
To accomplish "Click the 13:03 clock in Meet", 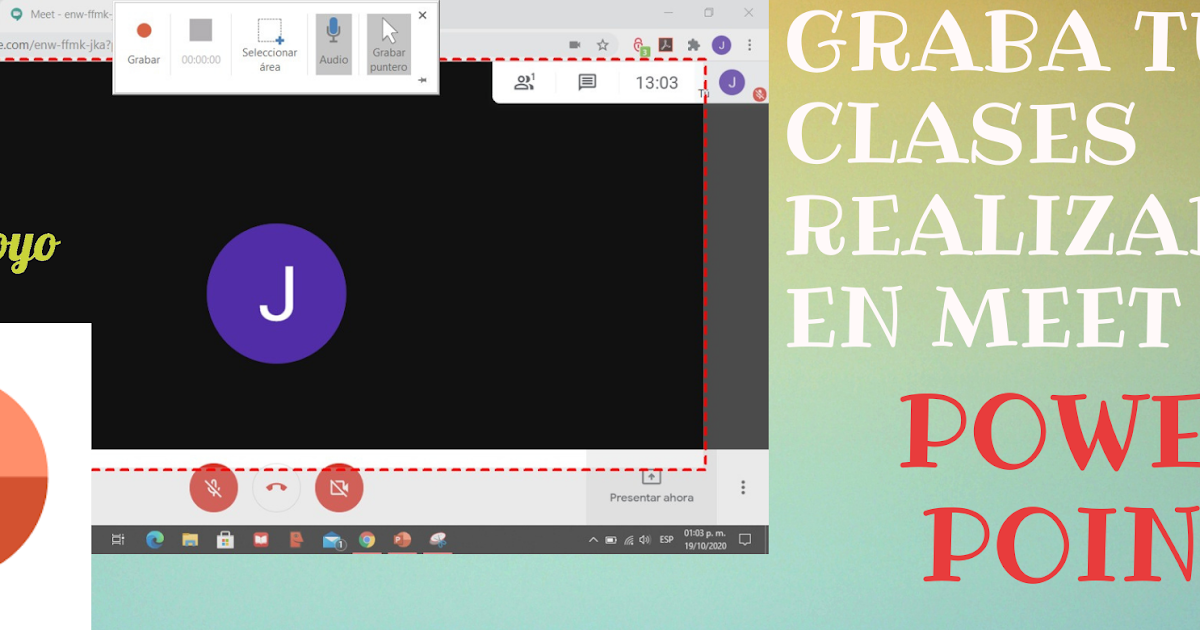I will coord(657,83).
